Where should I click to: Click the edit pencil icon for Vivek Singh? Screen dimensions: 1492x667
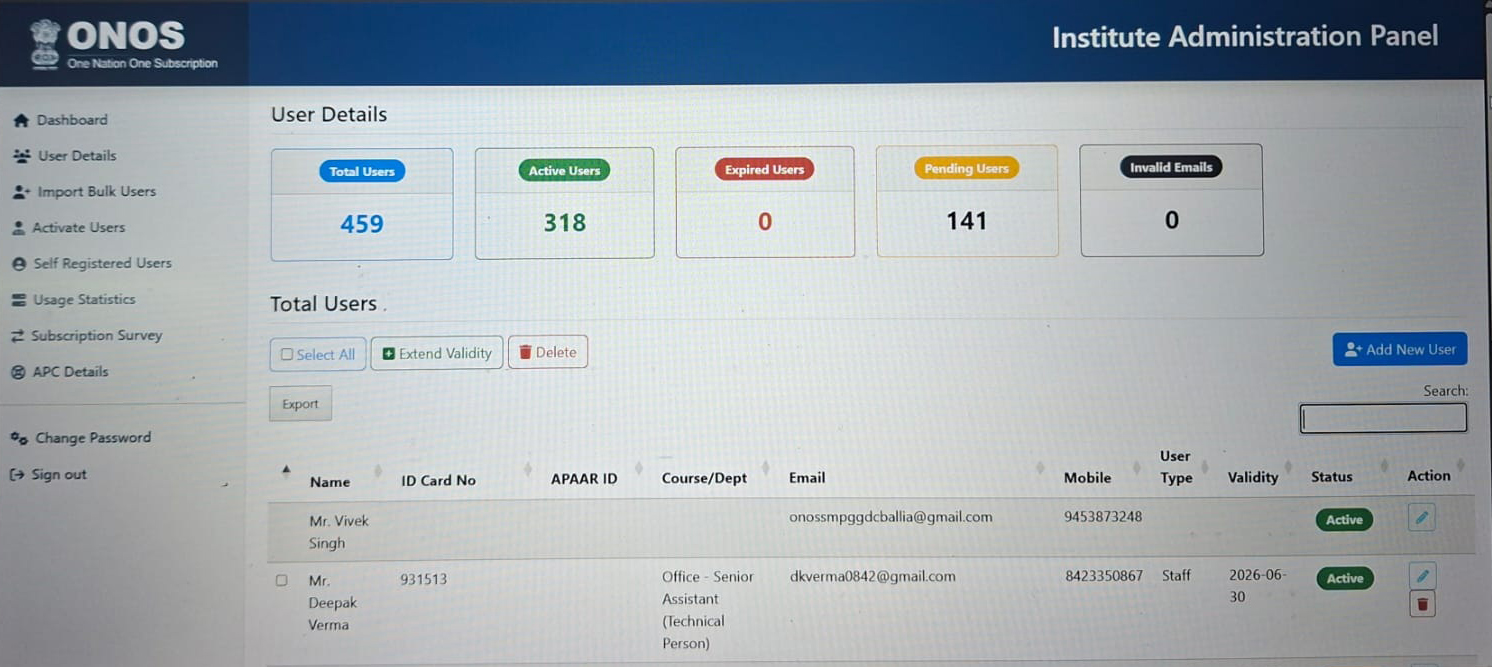[x=1421, y=517]
